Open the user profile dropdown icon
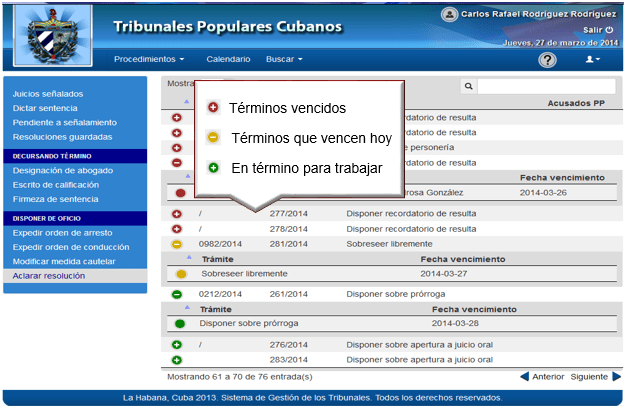 pos(593,60)
